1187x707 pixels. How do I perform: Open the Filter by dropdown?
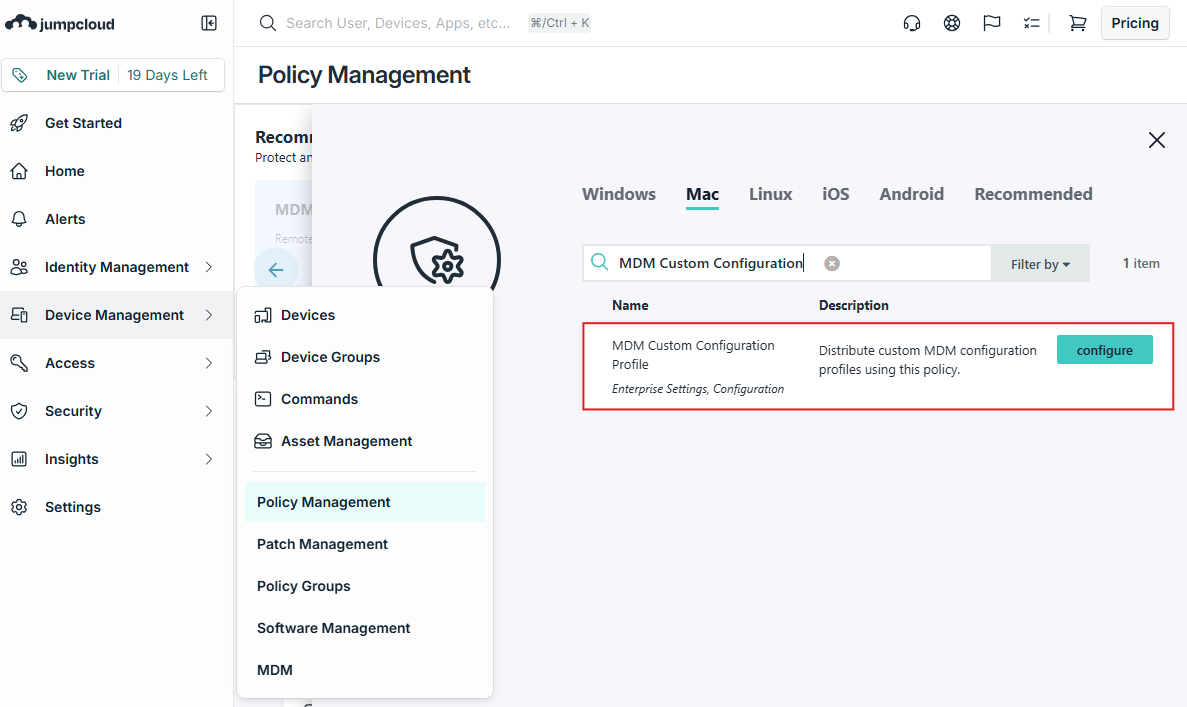click(x=1040, y=263)
